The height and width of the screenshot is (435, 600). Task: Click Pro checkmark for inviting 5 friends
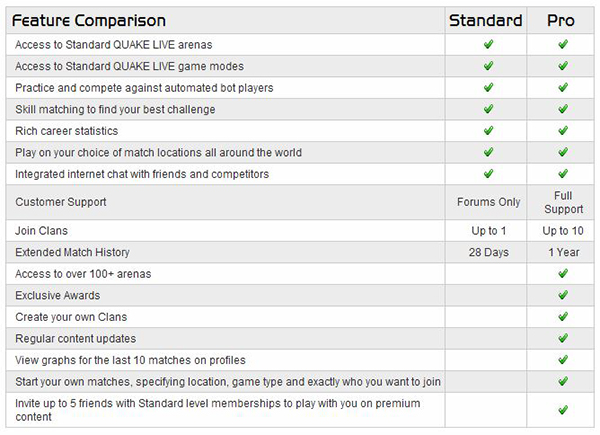coord(563,409)
